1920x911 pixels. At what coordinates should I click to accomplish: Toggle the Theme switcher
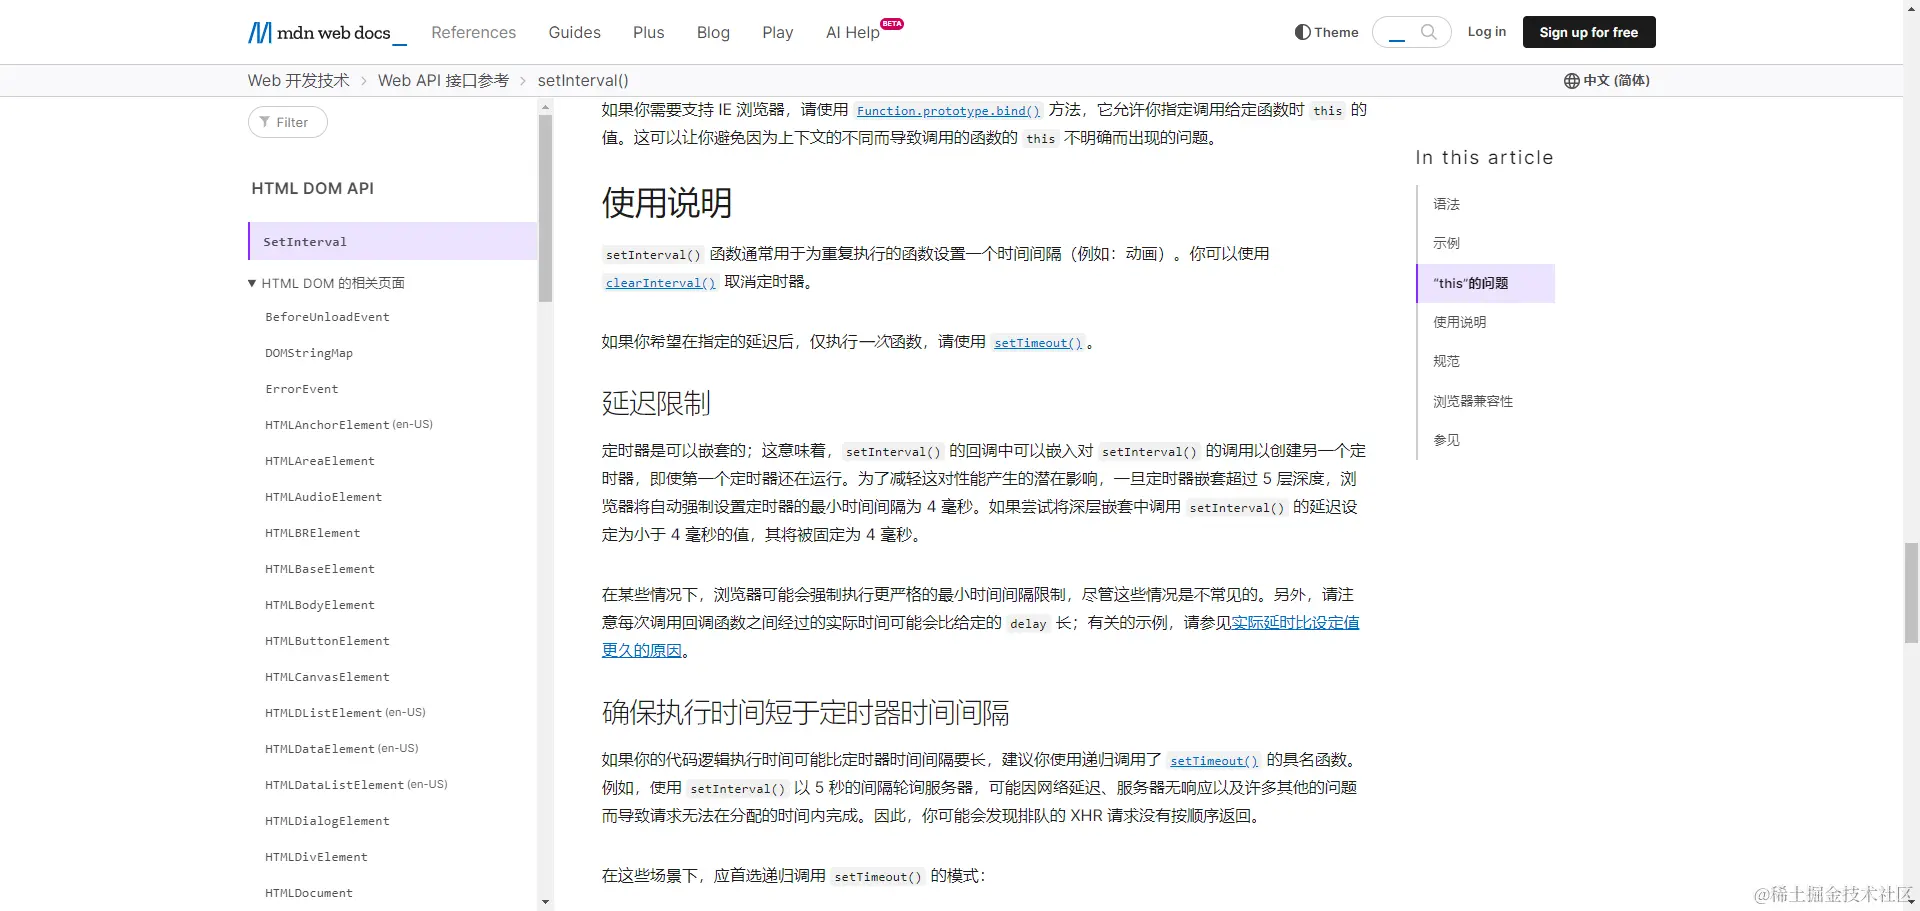pos(1326,32)
